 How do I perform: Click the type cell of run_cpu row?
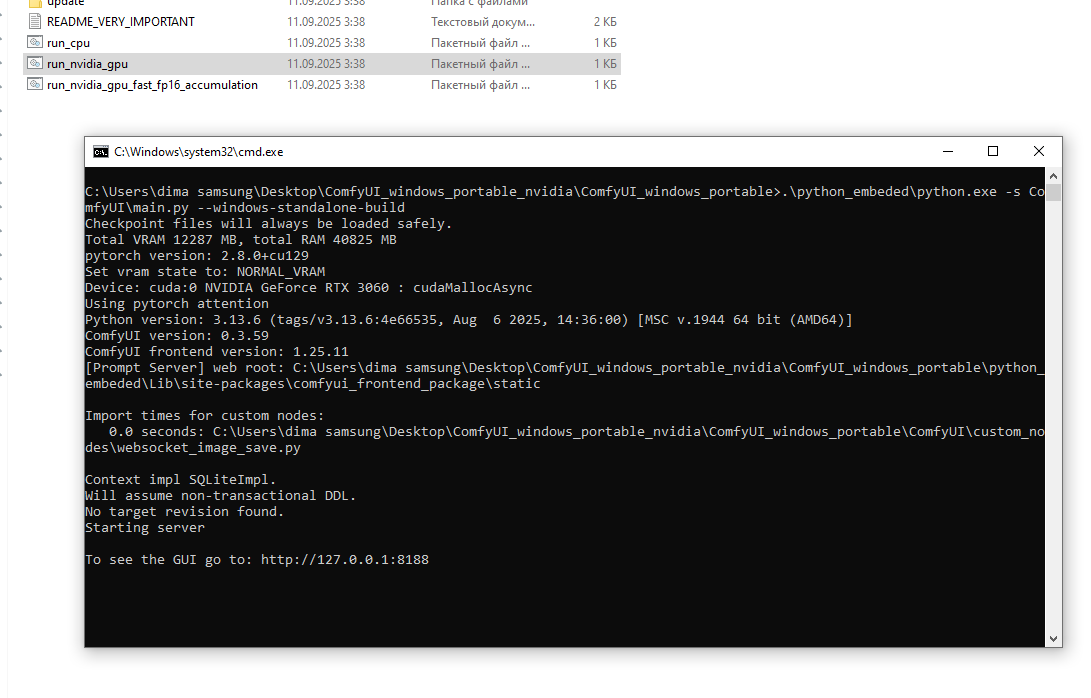click(480, 42)
